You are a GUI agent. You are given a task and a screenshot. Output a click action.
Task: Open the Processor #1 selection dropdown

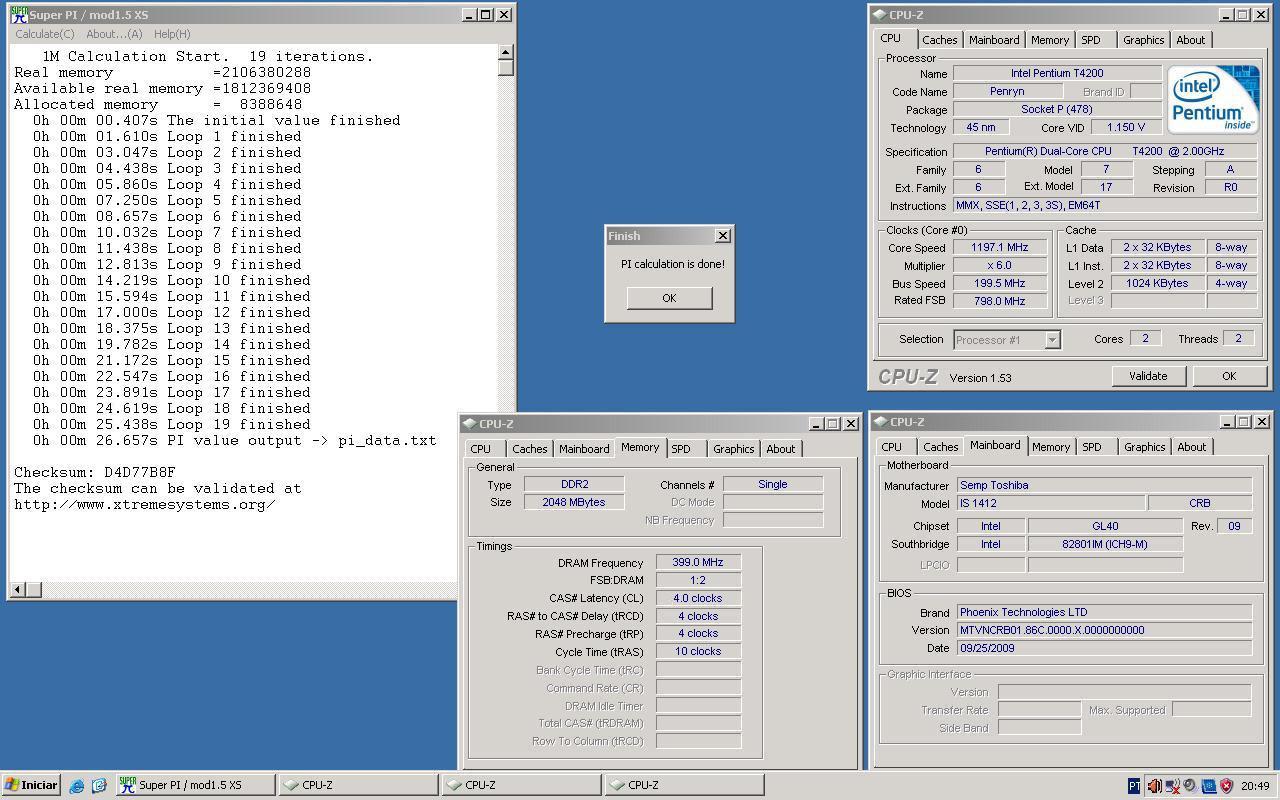[1006, 340]
